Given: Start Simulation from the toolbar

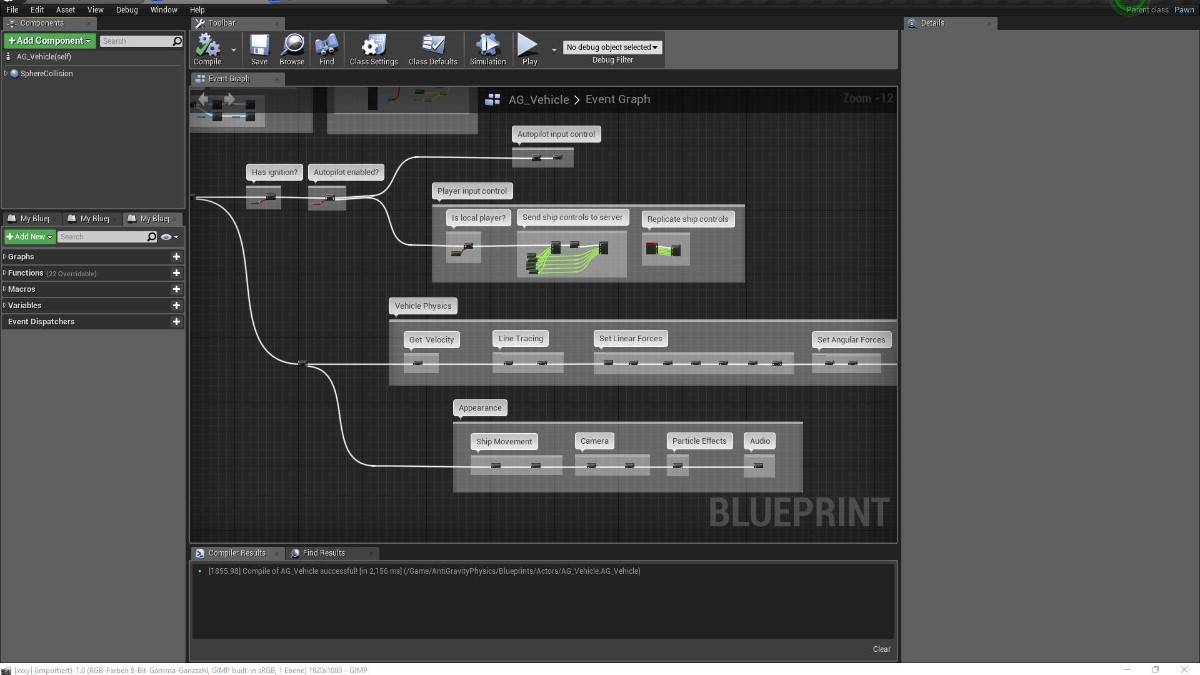Looking at the screenshot, I should (x=488, y=48).
